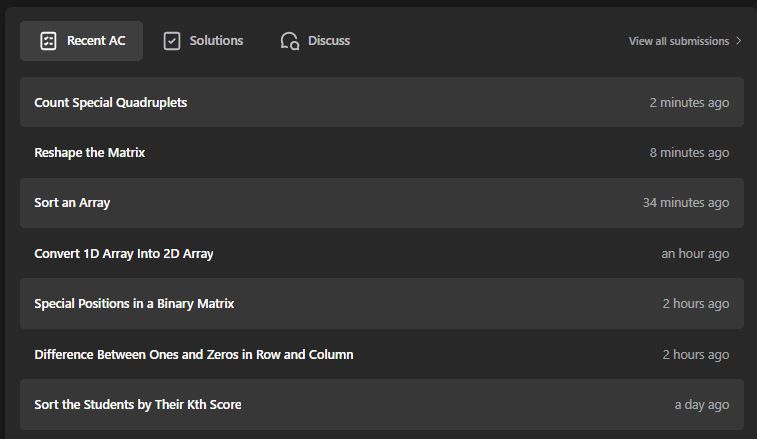
Task: Switch to the Recent AC tab
Action: point(81,41)
